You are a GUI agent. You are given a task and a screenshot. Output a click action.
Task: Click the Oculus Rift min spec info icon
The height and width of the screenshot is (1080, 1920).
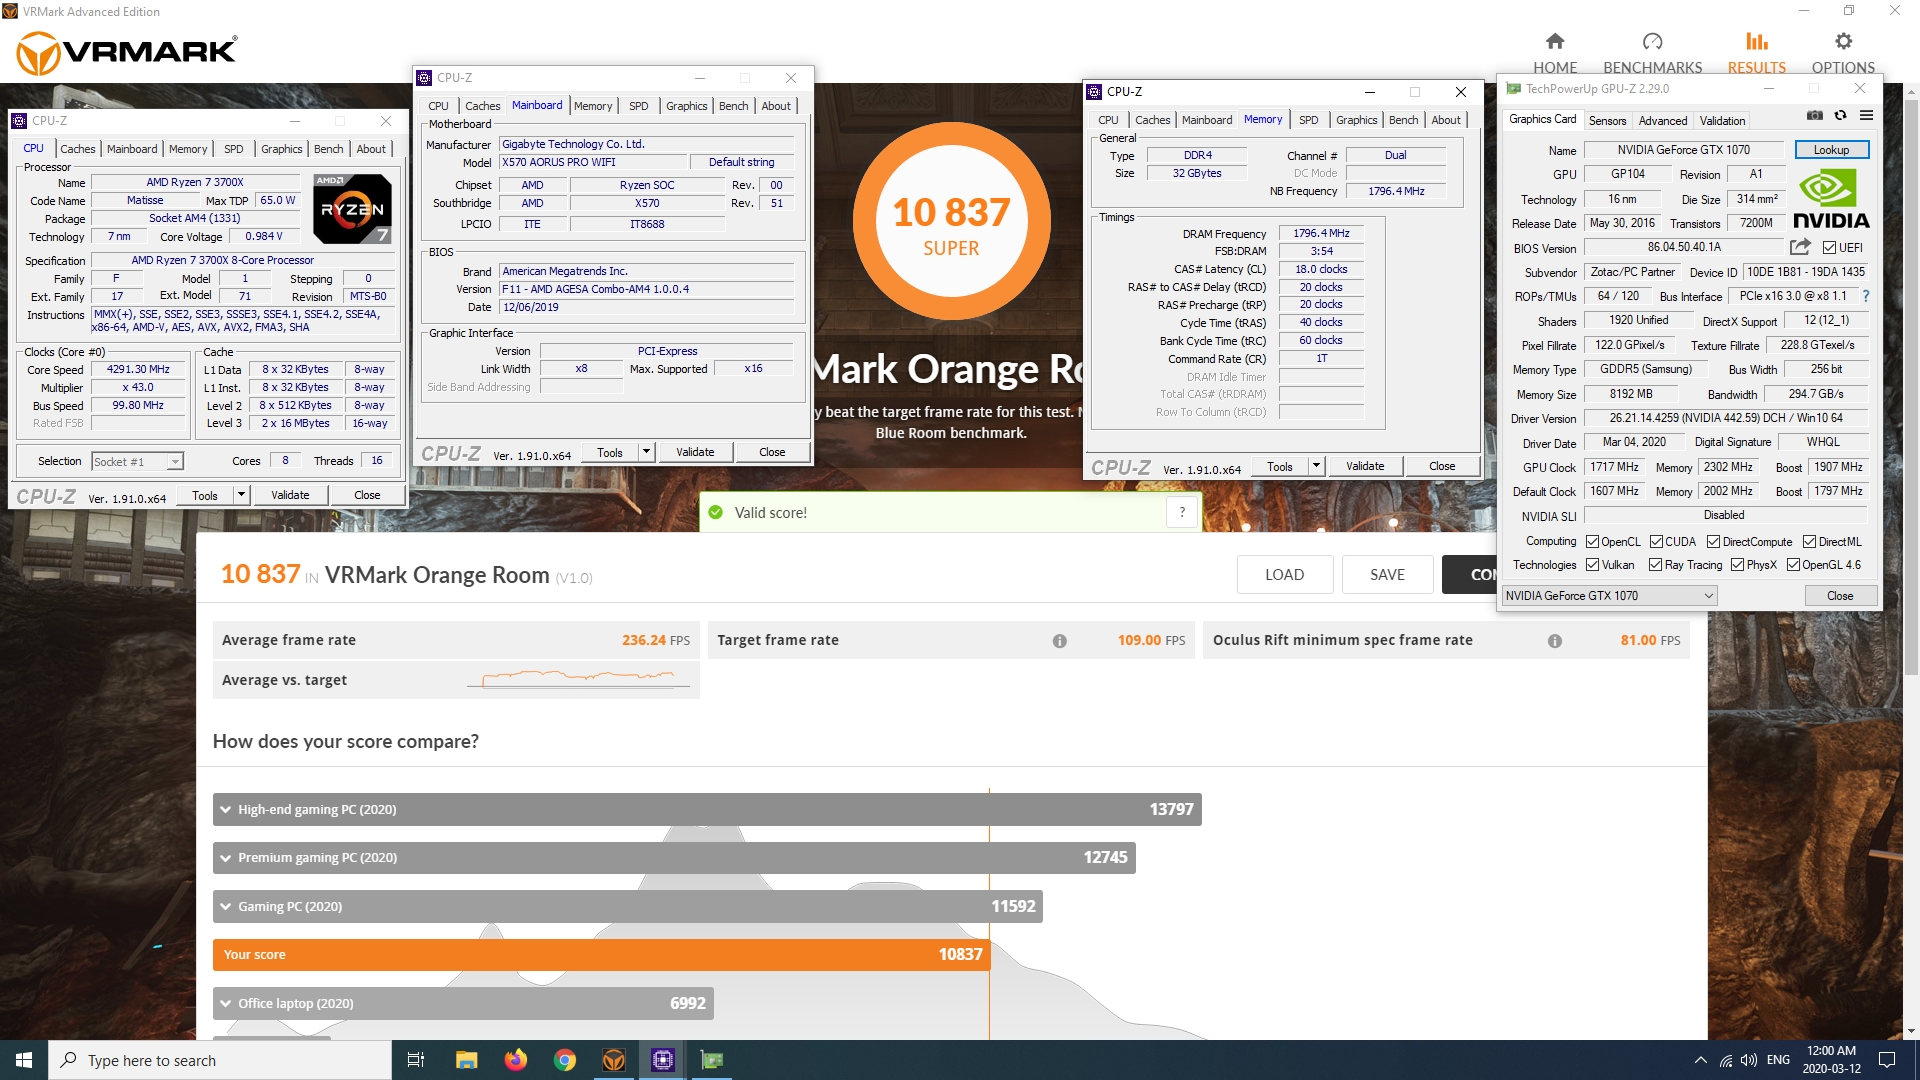tap(1554, 641)
